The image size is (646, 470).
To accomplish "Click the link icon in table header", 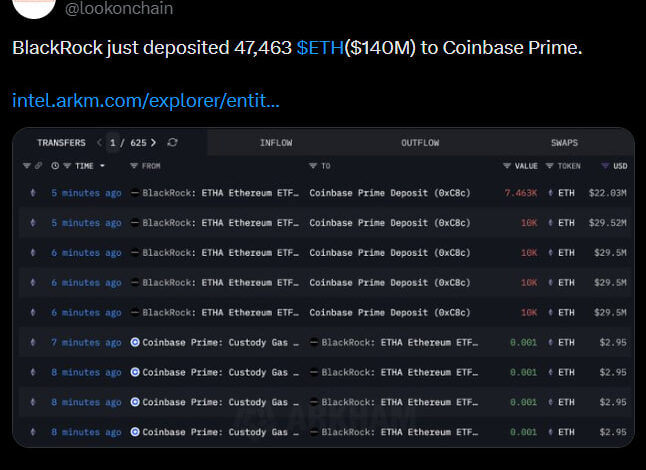I will click(39, 166).
